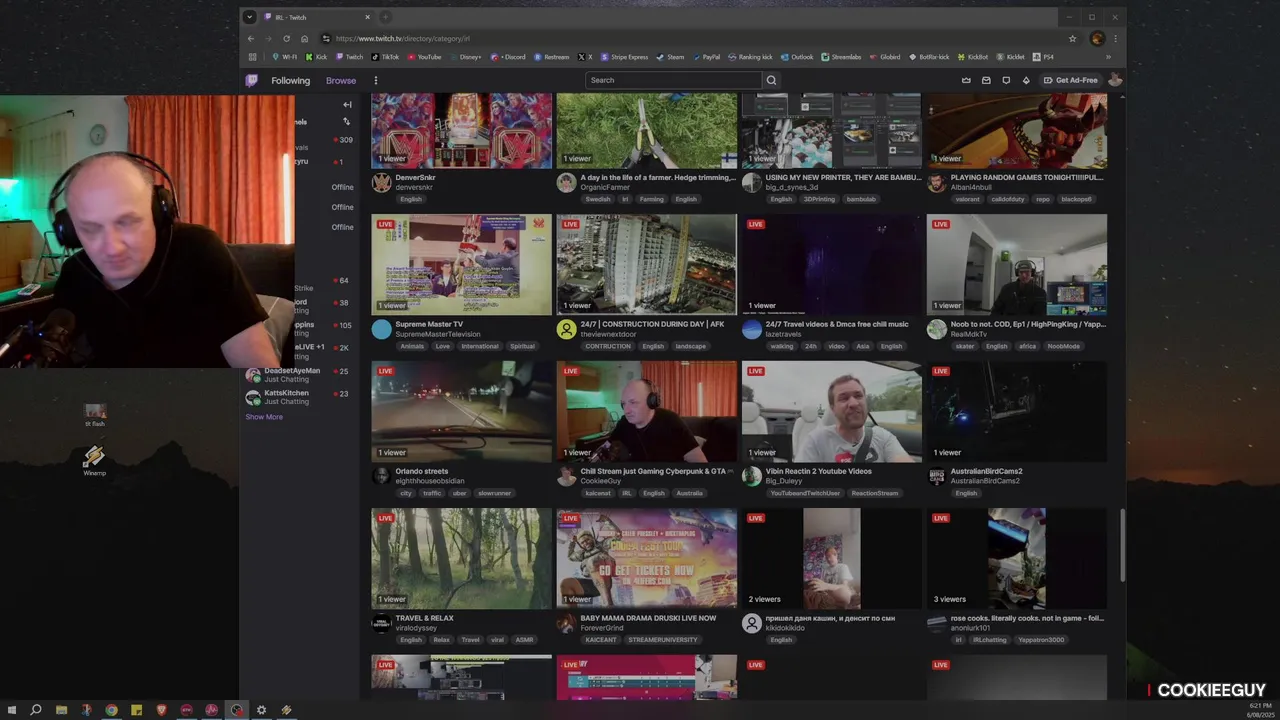This screenshot has width=1280, height=720.
Task: Open the Steam bookmark
Action: coord(671,57)
